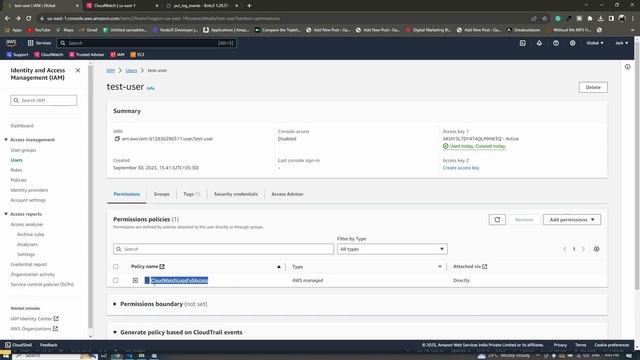Click AWS top search bar
Viewport: 640px width, 360px height.
pyautogui.click(x=147, y=43)
